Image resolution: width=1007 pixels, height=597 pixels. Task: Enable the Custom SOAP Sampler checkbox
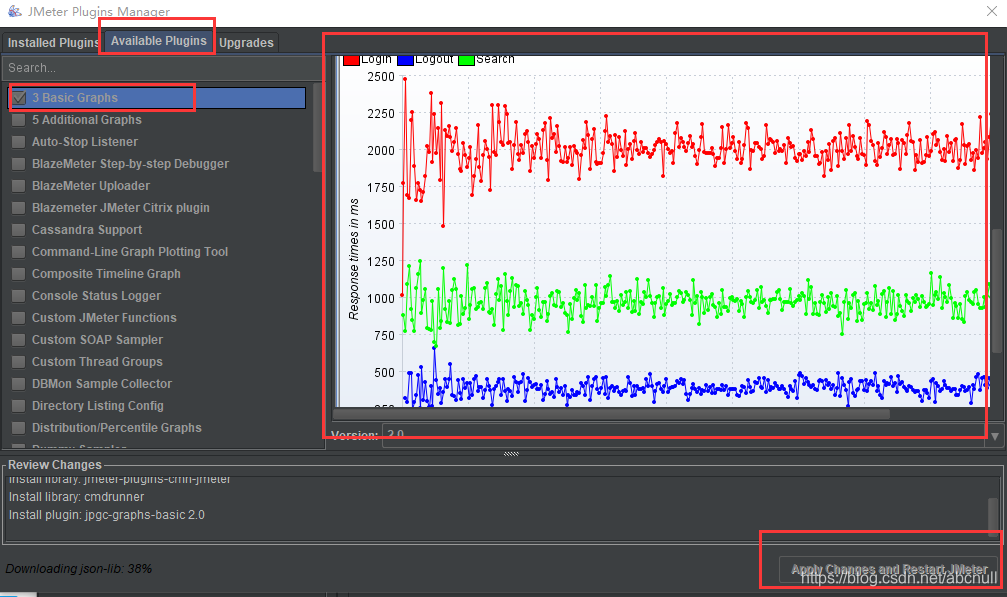pos(19,340)
